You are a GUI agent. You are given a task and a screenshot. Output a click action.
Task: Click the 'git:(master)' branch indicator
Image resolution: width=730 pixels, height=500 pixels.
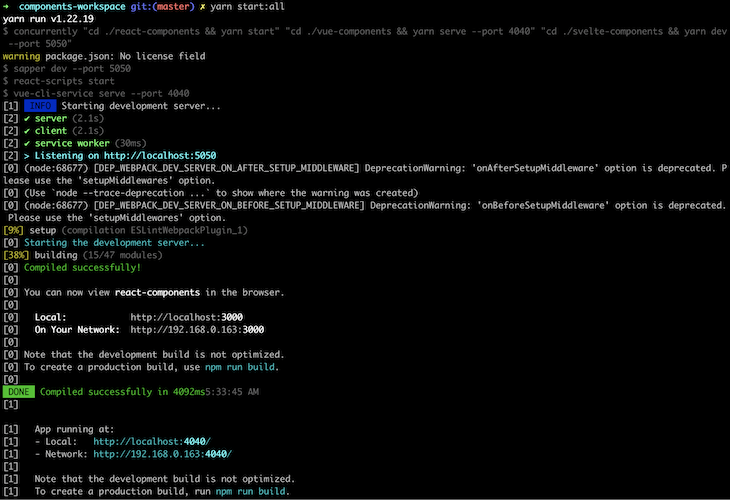point(162,7)
